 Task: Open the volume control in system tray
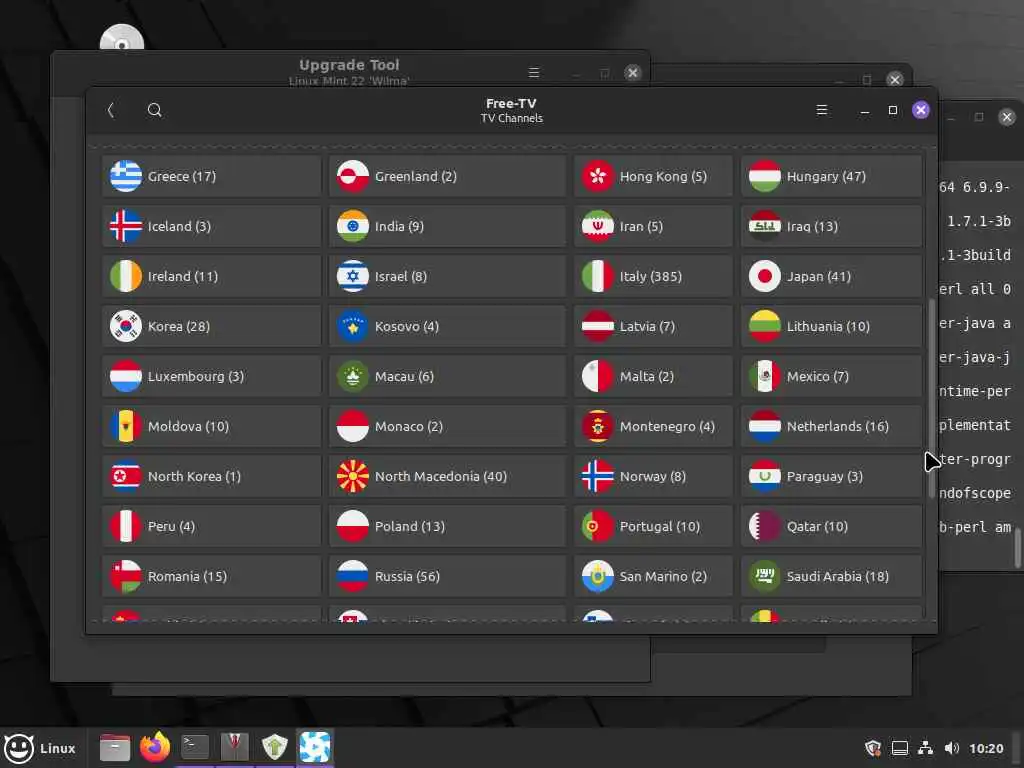click(x=952, y=748)
